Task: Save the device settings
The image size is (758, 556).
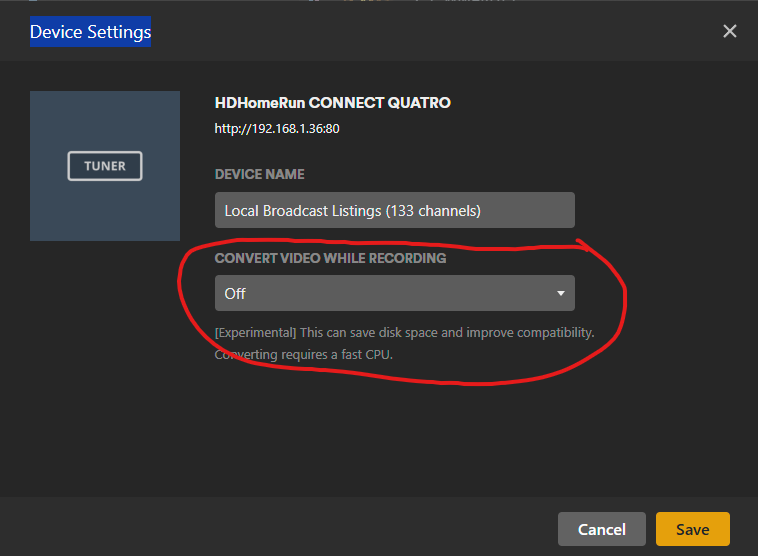Action: click(x=692, y=529)
